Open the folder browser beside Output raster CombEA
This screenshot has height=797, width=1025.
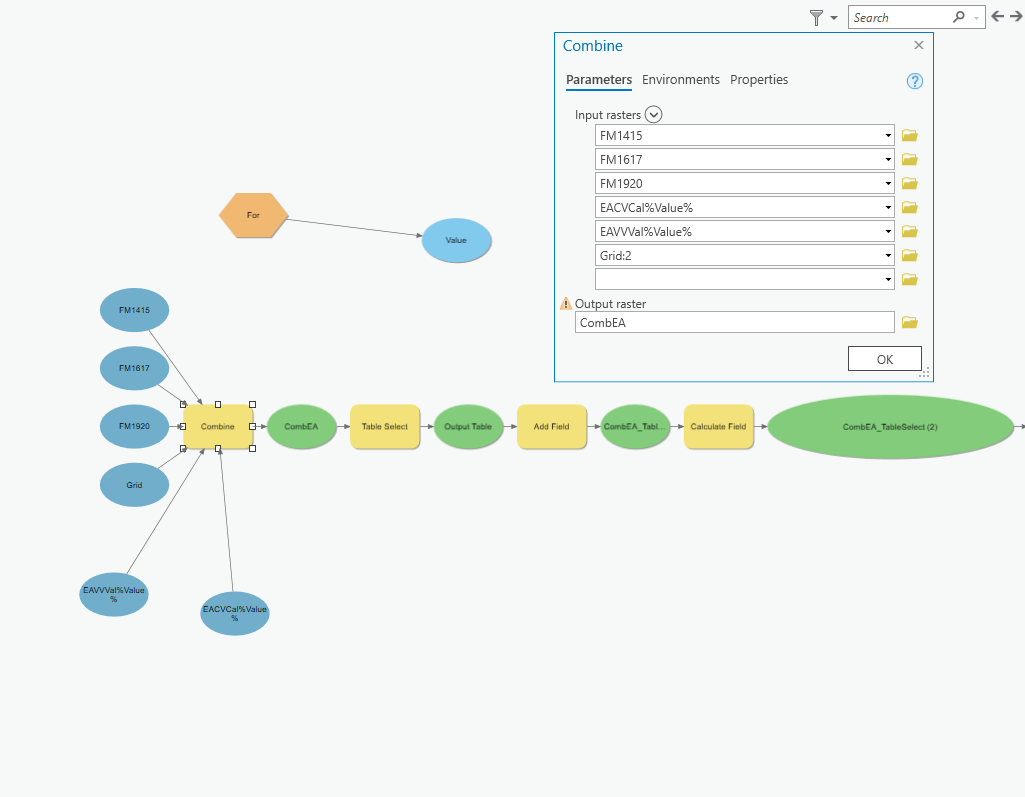pyautogui.click(x=909, y=322)
